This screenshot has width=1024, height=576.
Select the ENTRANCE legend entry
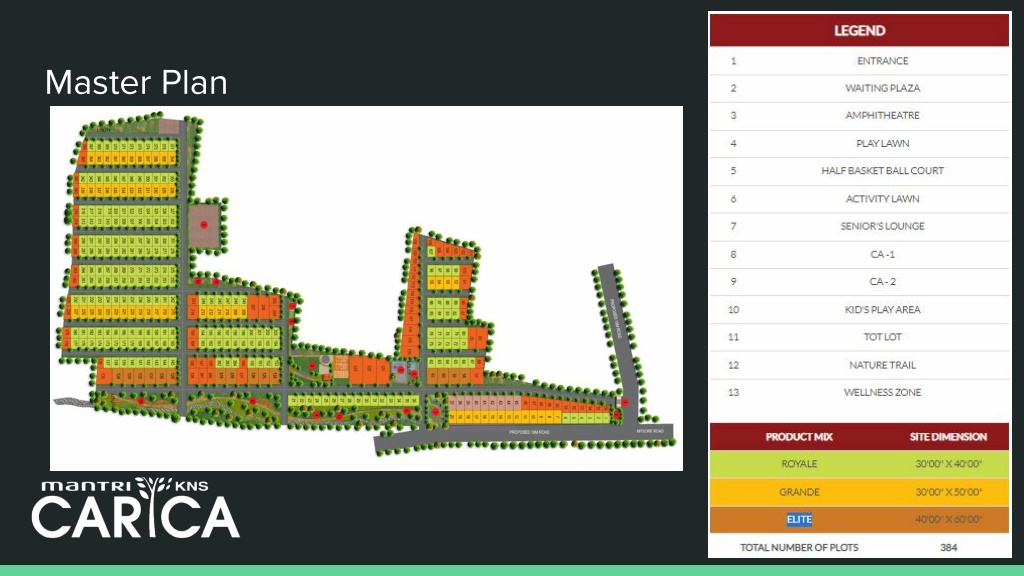point(882,61)
